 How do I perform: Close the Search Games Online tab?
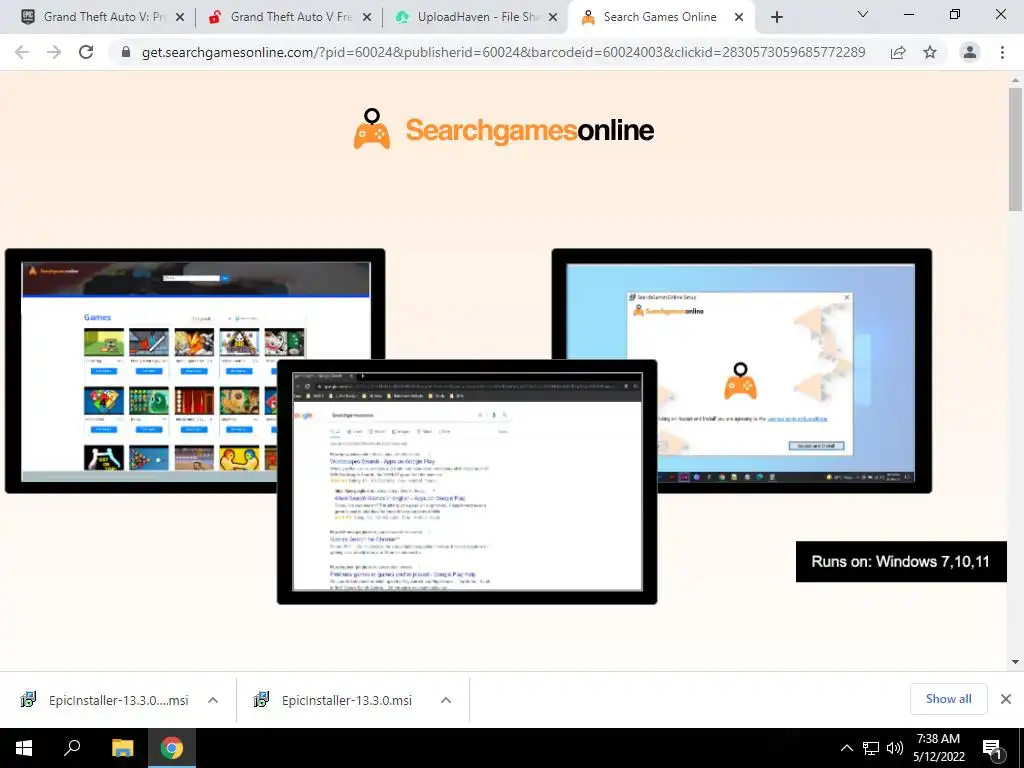click(739, 18)
